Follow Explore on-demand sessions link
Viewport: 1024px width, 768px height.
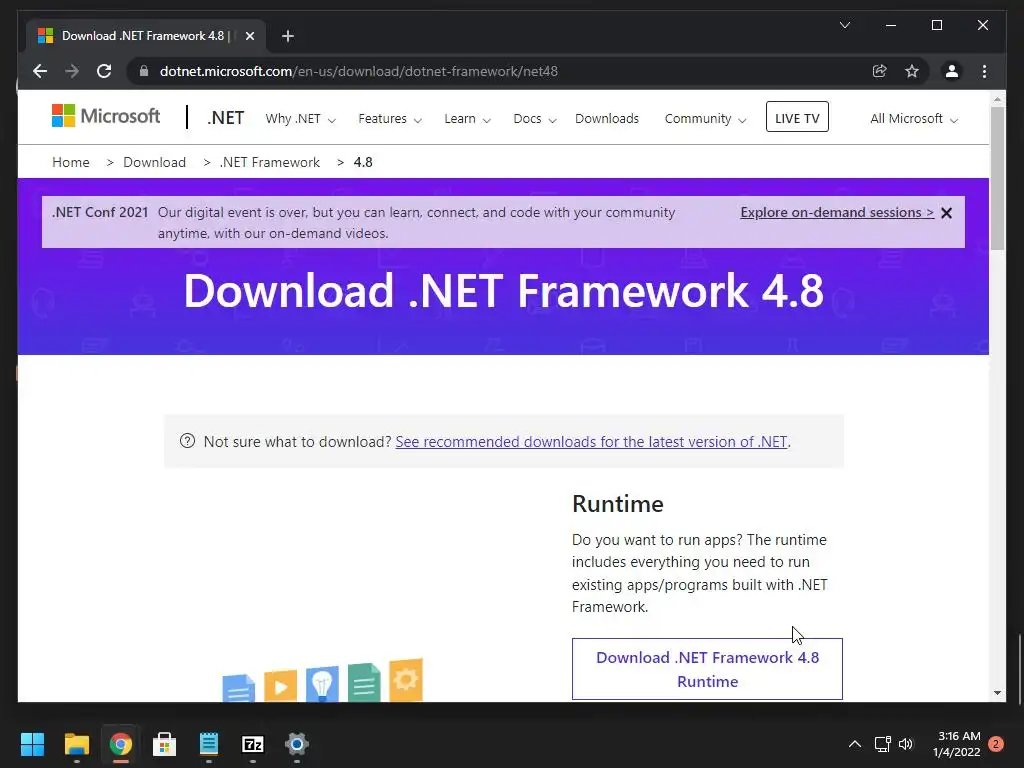point(837,212)
